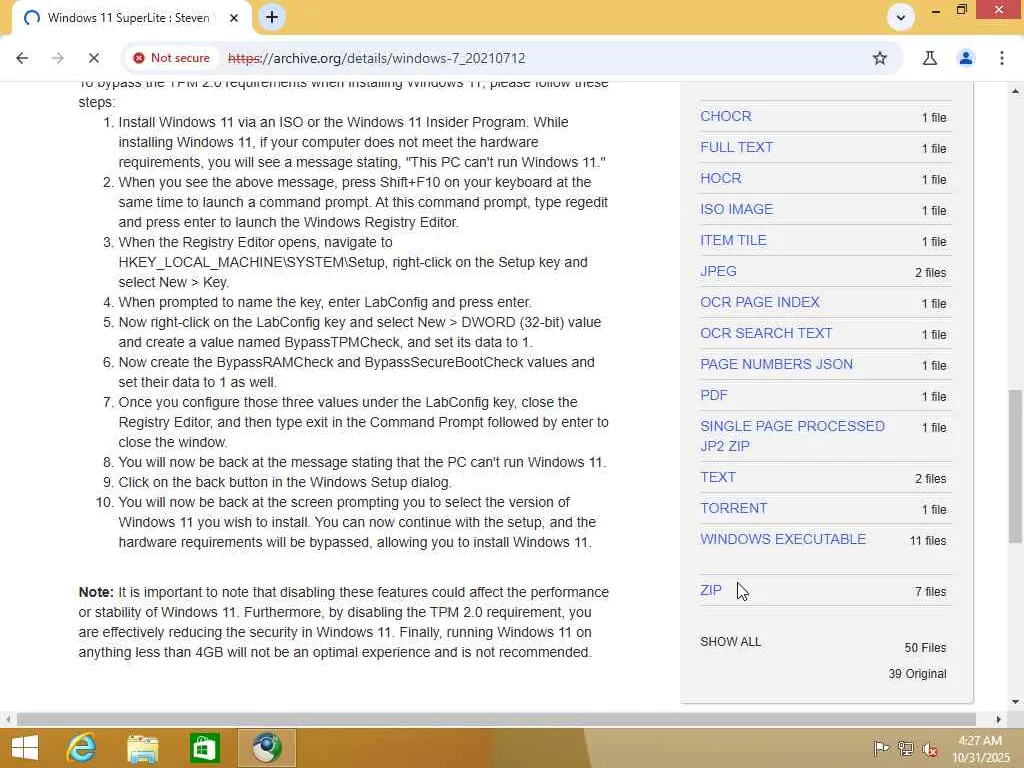Download the PDF file
Screen dimensions: 1024x768
pos(714,395)
